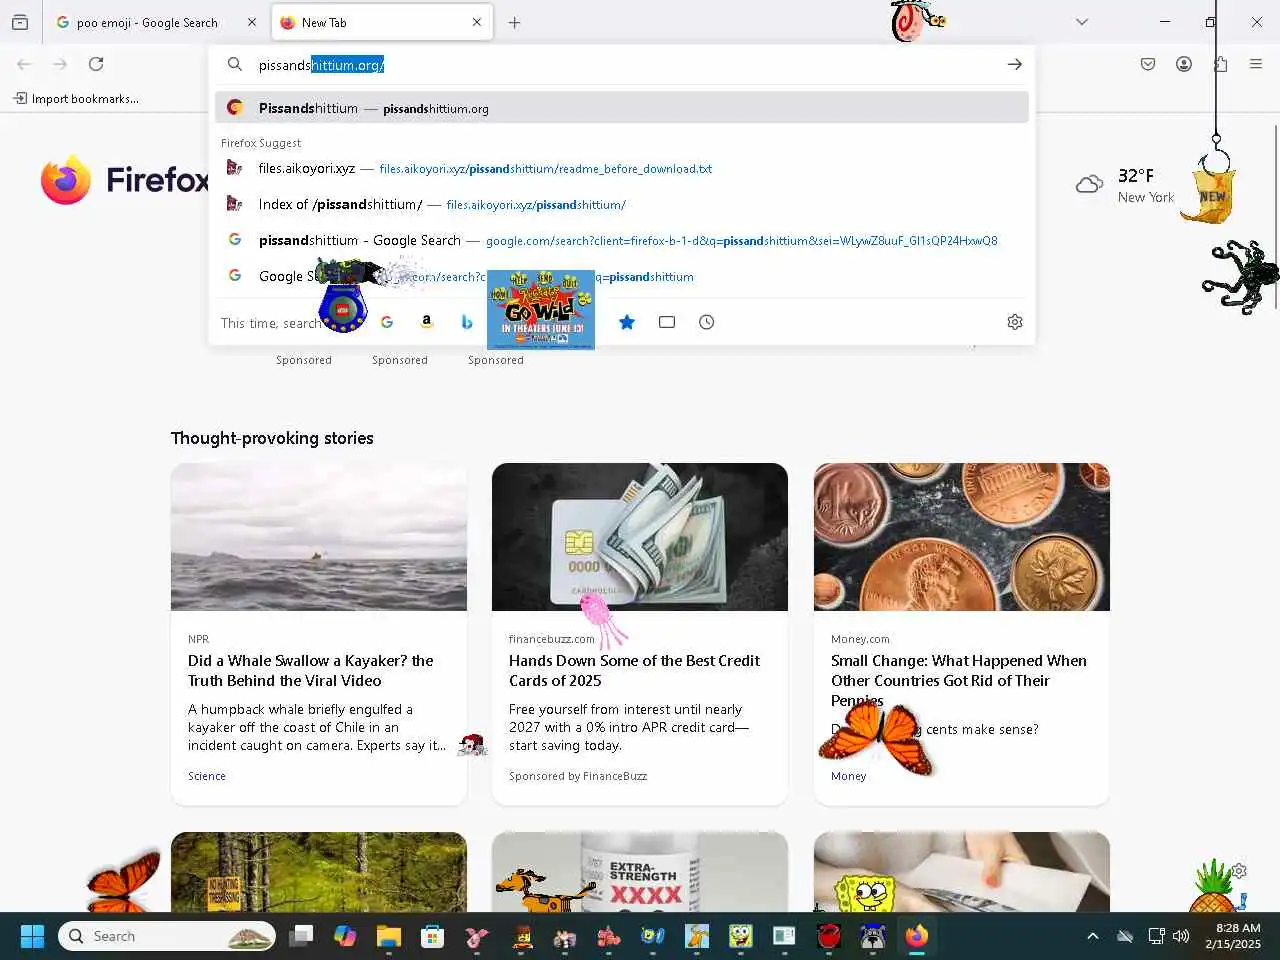Click the pennies coins thumbnail

962,536
